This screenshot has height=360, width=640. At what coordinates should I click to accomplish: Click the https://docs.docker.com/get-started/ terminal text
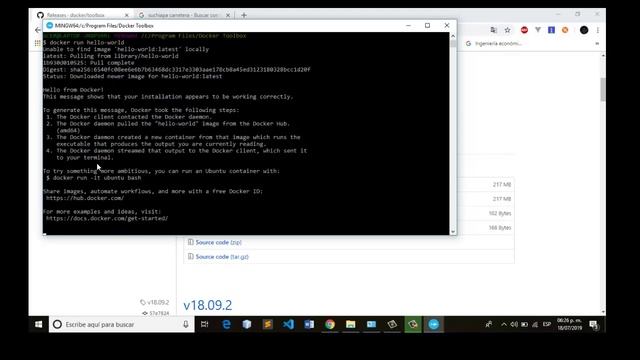point(107,218)
